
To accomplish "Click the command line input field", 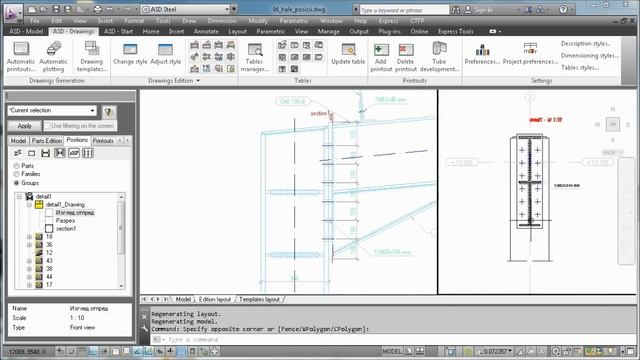I will [392, 340].
